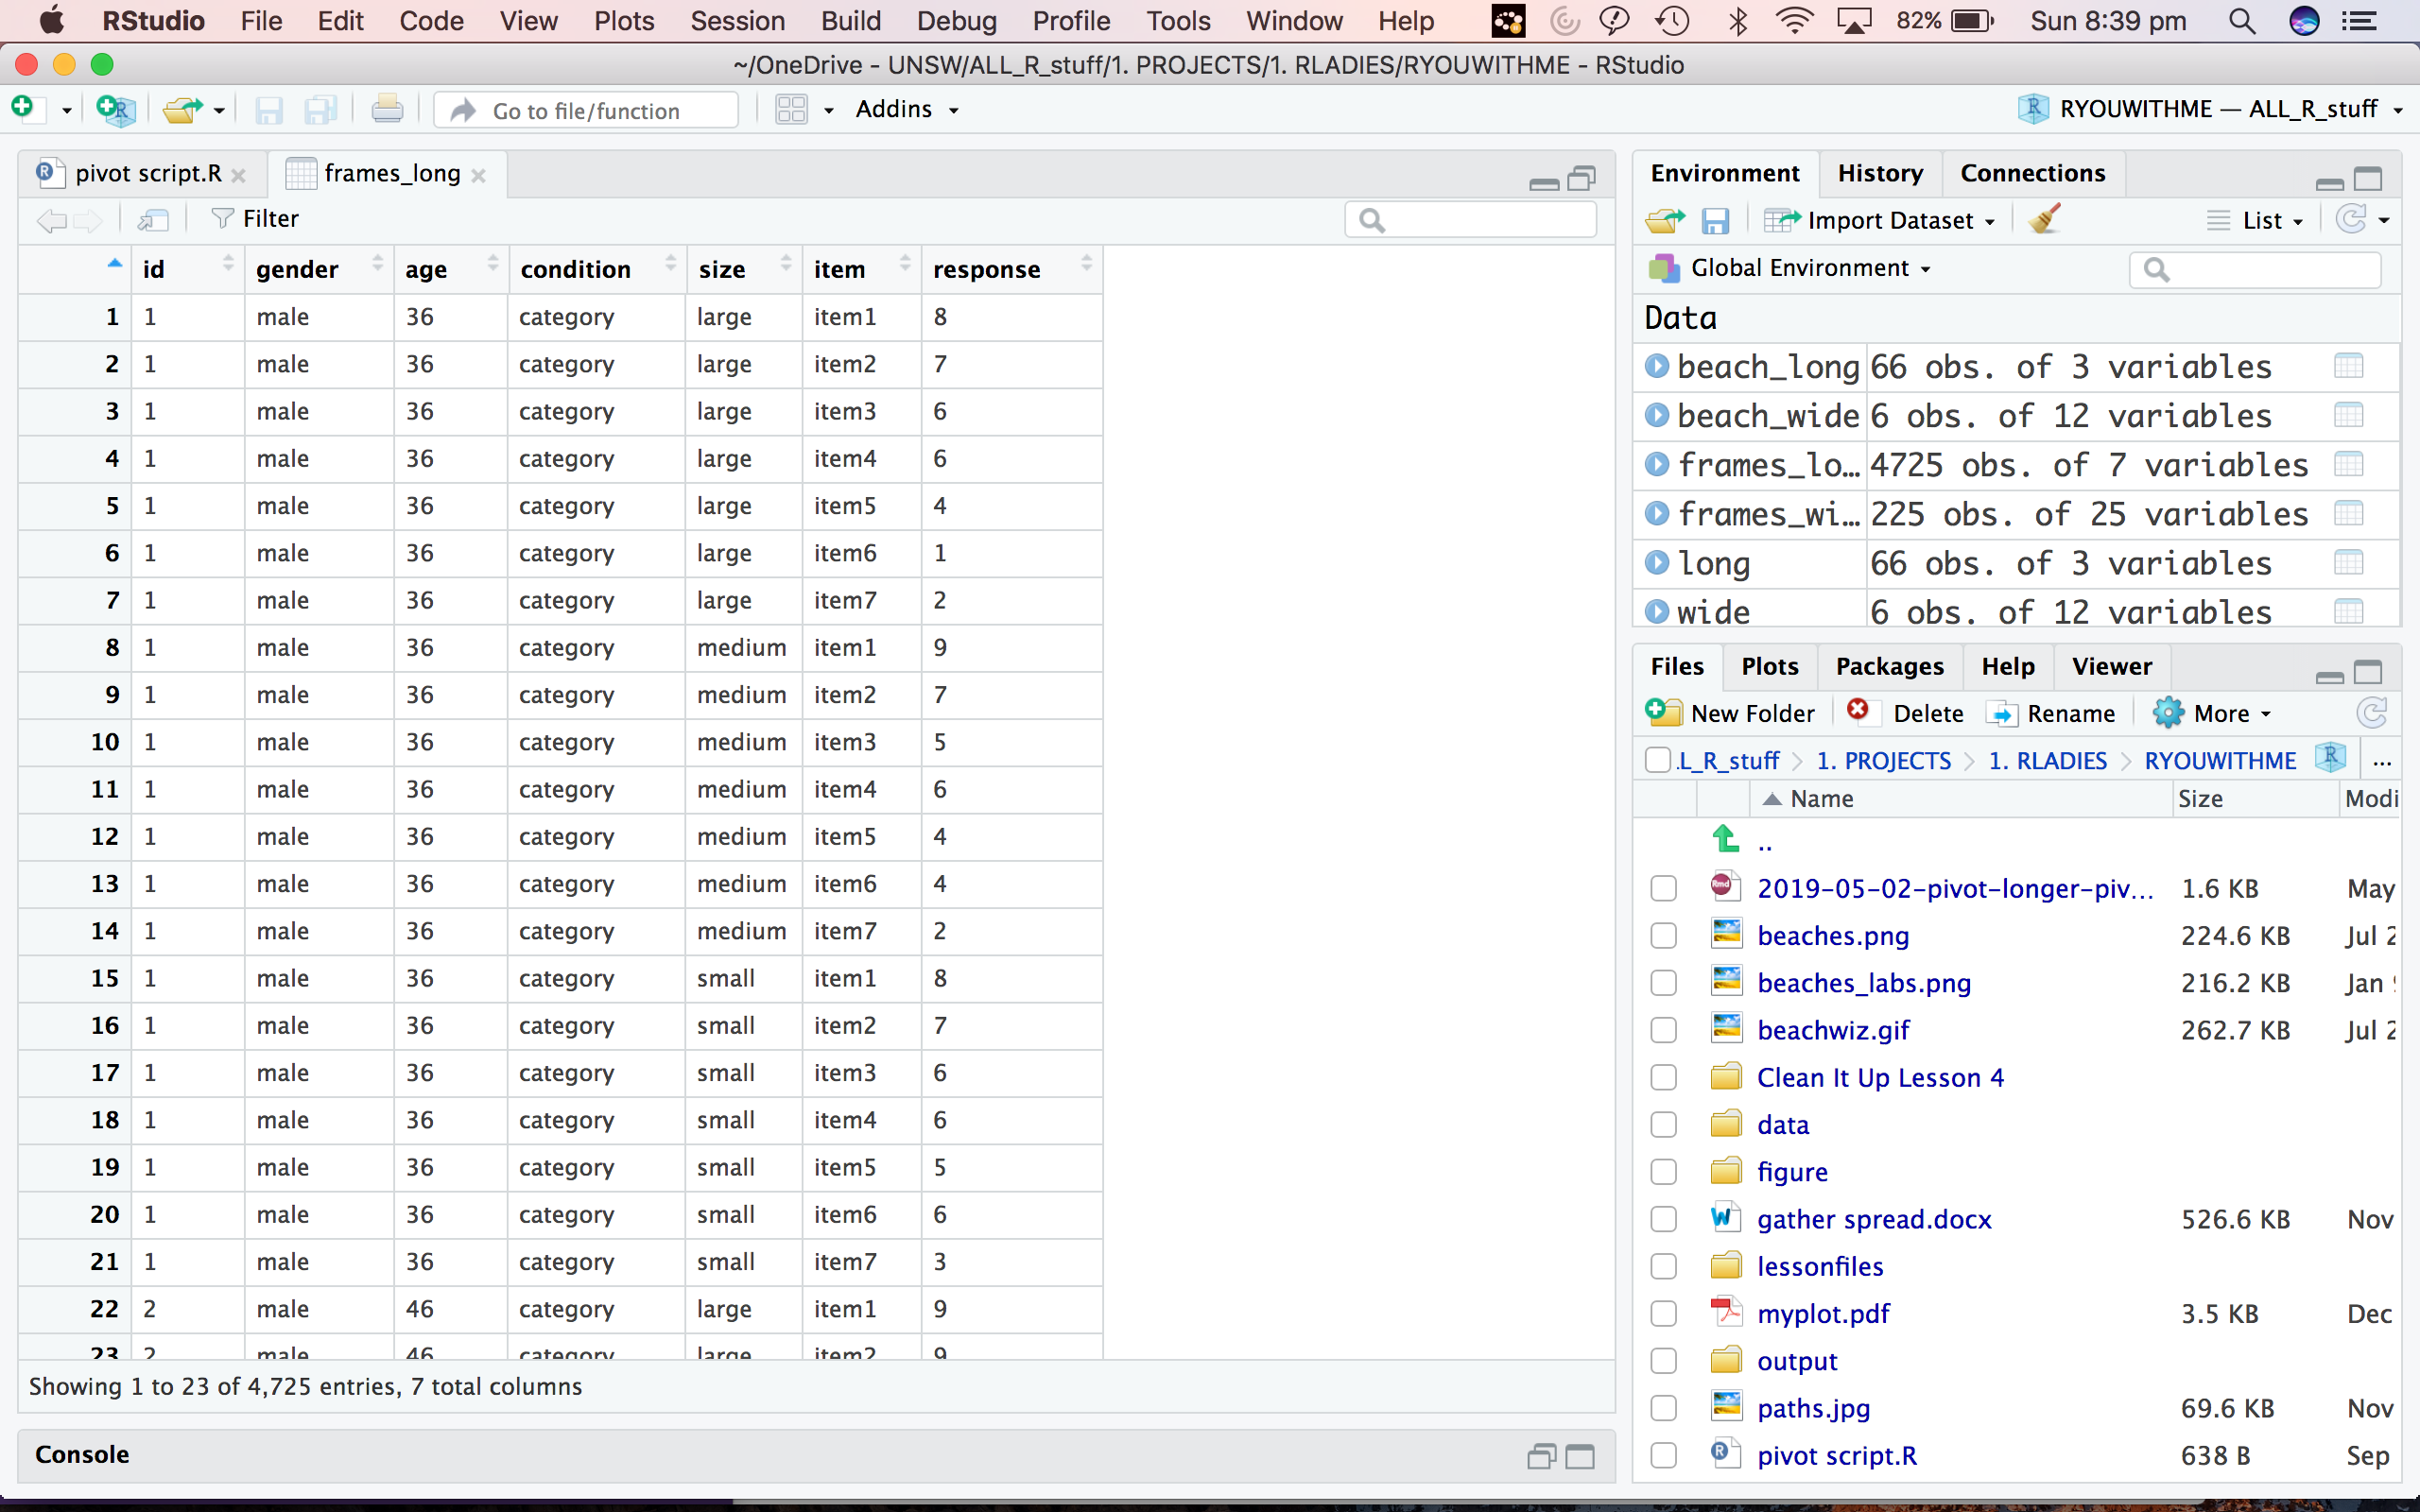2420x1512 pixels.
Task: Open the beach_wide data grid icon
Action: pyautogui.click(x=2348, y=416)
